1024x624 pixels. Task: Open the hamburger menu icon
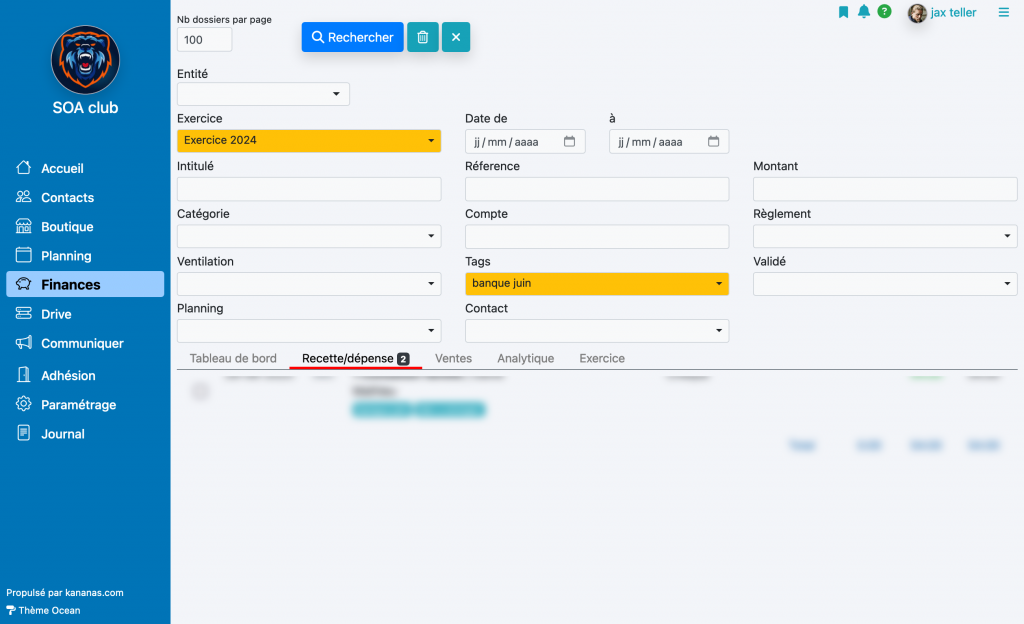point(1003,12)
